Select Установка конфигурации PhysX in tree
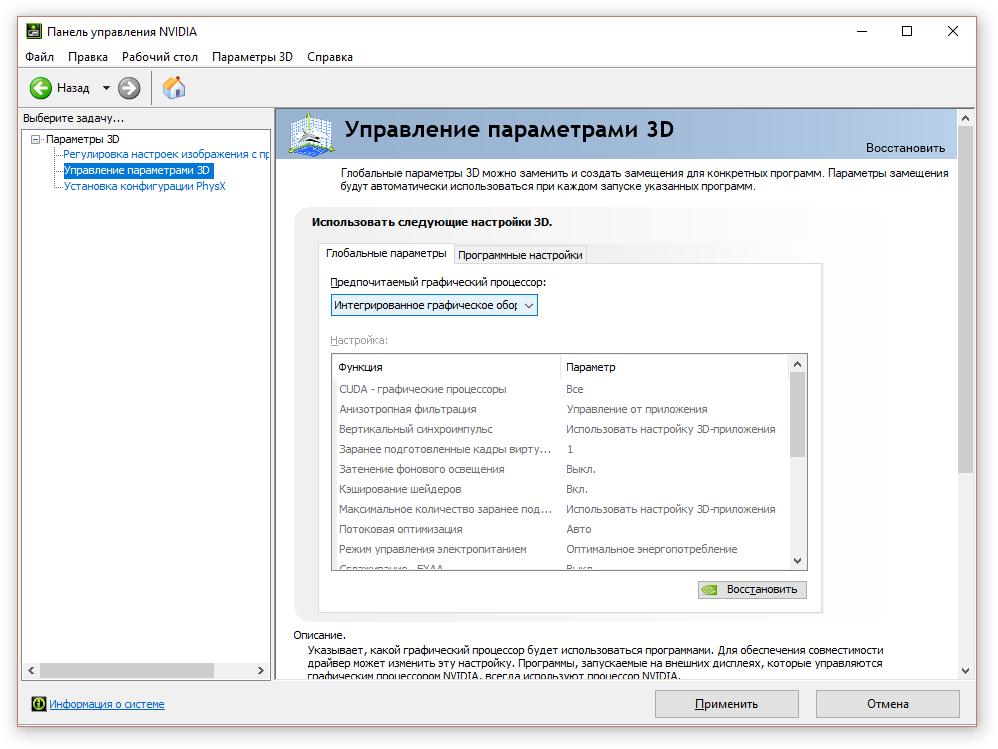Image resolution: width=998 pixels, height=749 pixels. pos(145,186)
